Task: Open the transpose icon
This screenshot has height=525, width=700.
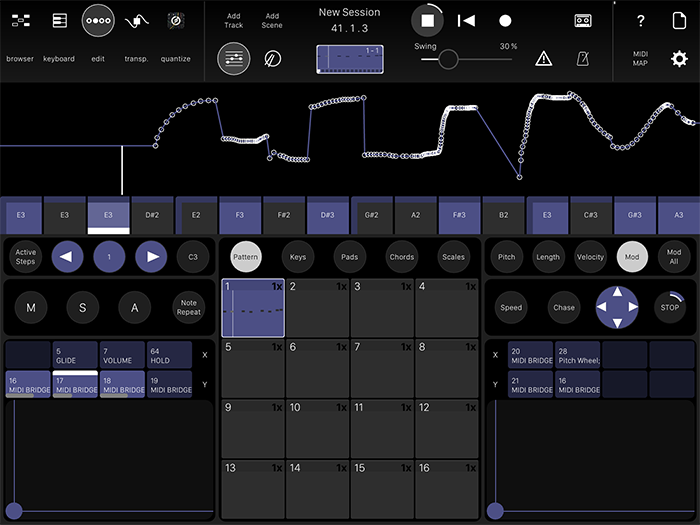Action: pos(137,21)
